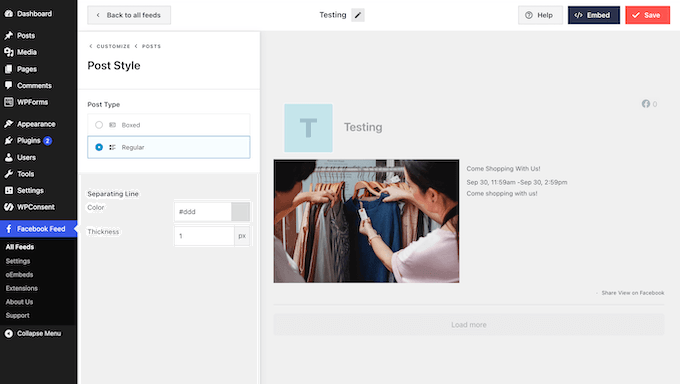
Task: Click the Testing page name in preview
Action: [x=363, y=127]
